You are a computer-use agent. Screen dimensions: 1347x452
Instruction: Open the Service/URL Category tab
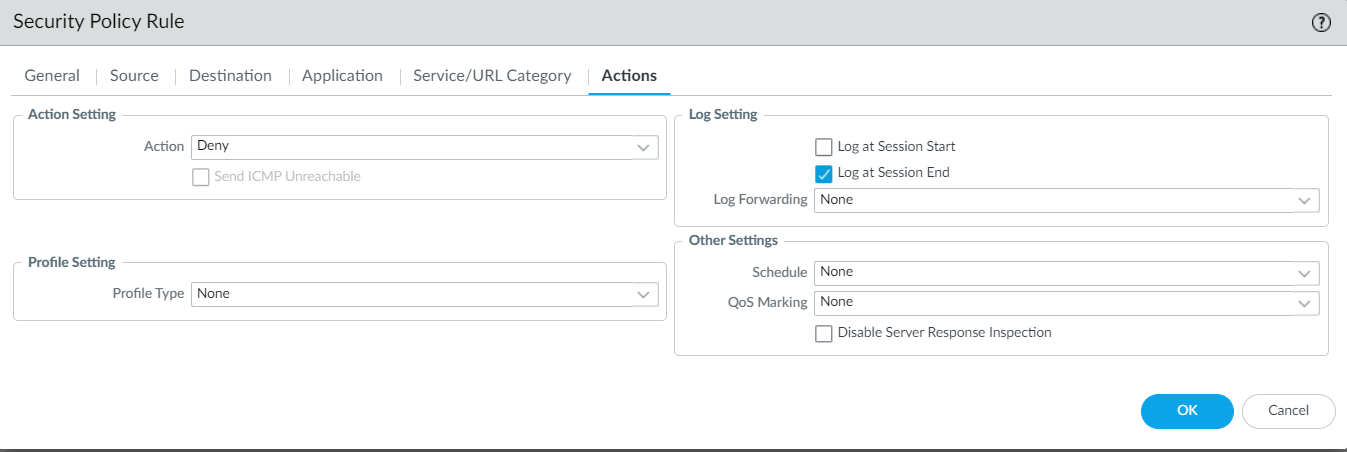492,76
